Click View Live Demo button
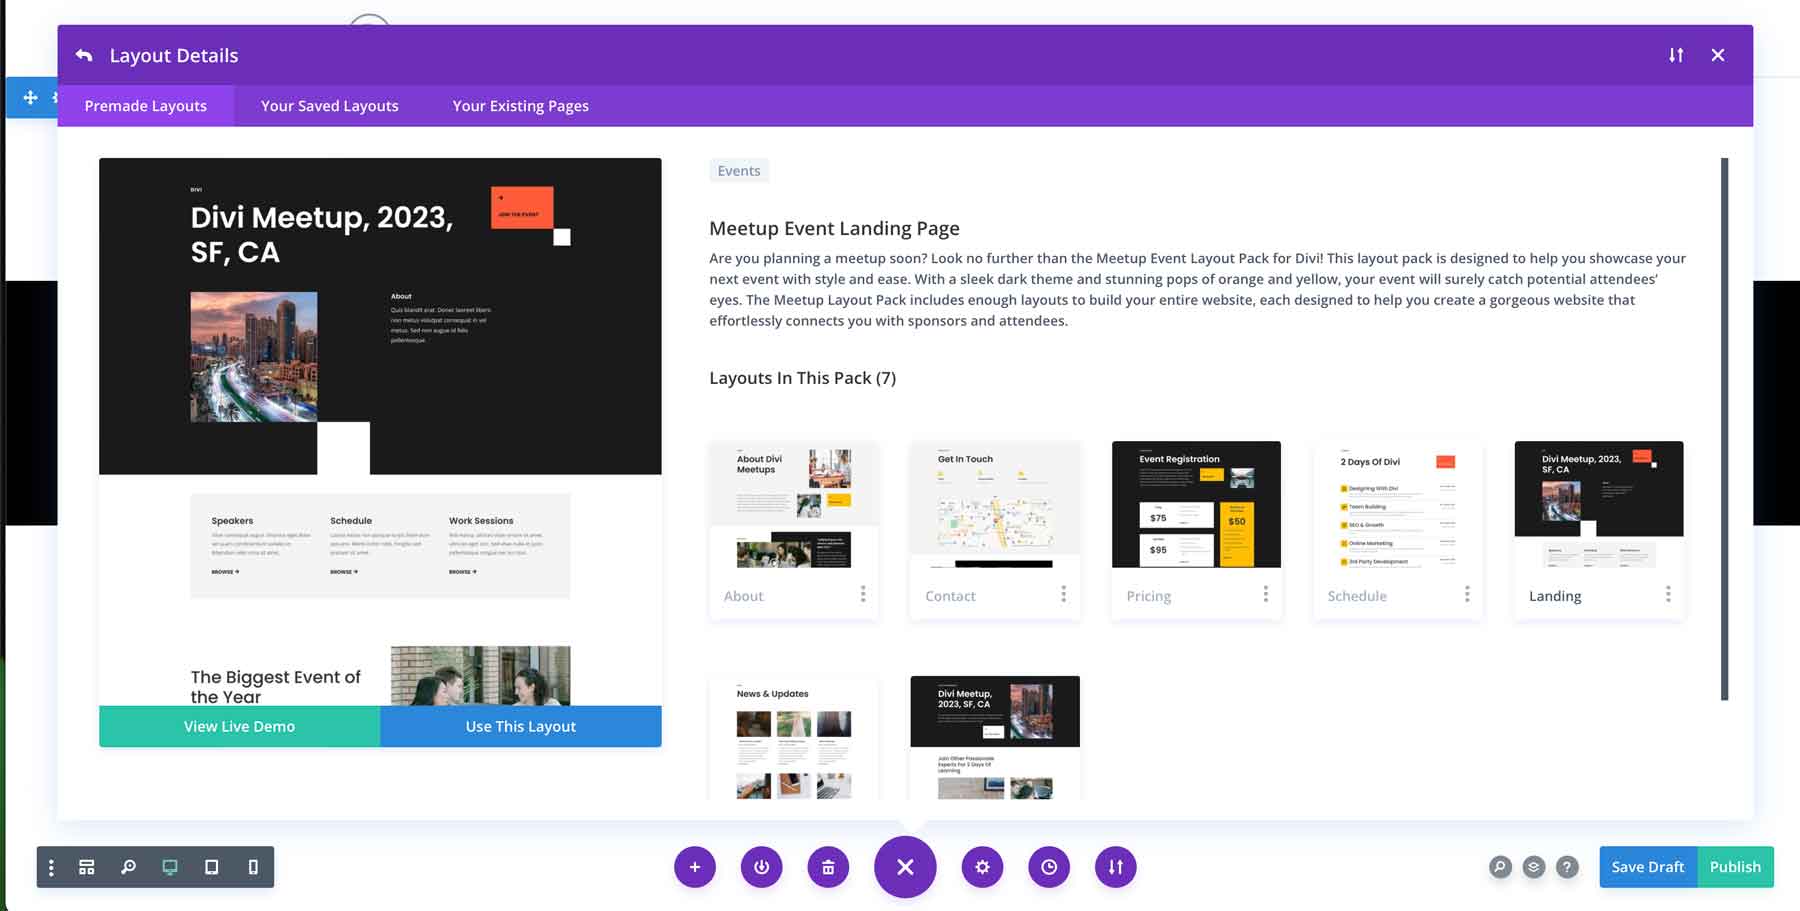Screen dimensions: 1800x911 pyautogui.click(x=239, y=726)
